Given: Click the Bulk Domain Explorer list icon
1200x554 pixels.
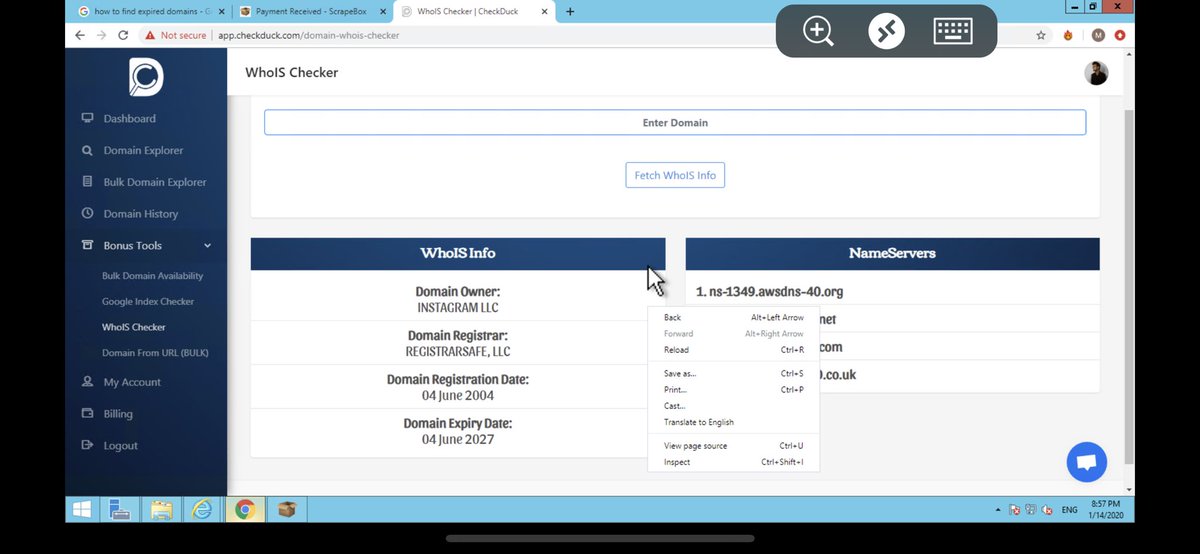Looking at the screenshot, I should [x=87, y=182].
